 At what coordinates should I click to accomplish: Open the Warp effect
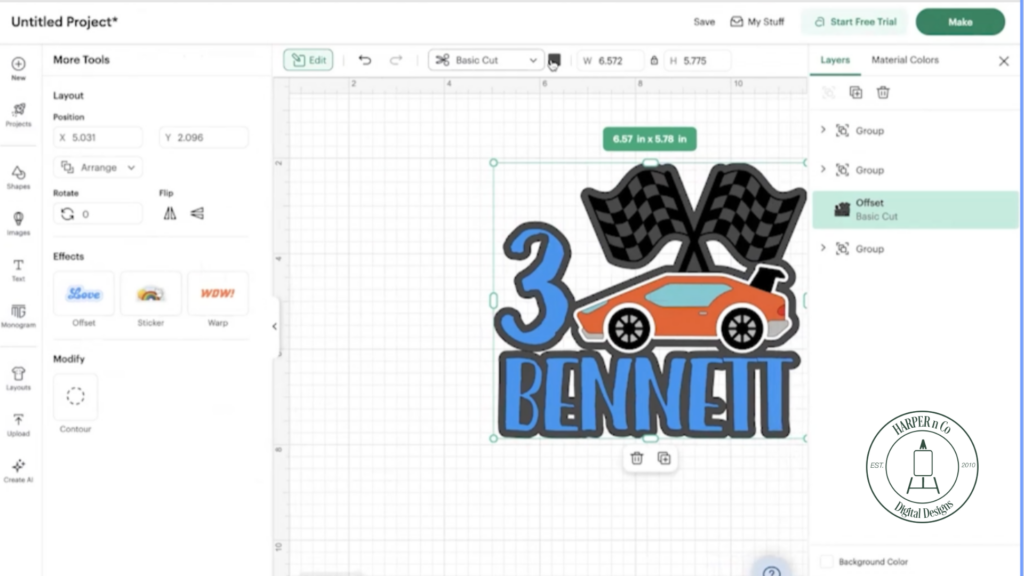[218, 295]
